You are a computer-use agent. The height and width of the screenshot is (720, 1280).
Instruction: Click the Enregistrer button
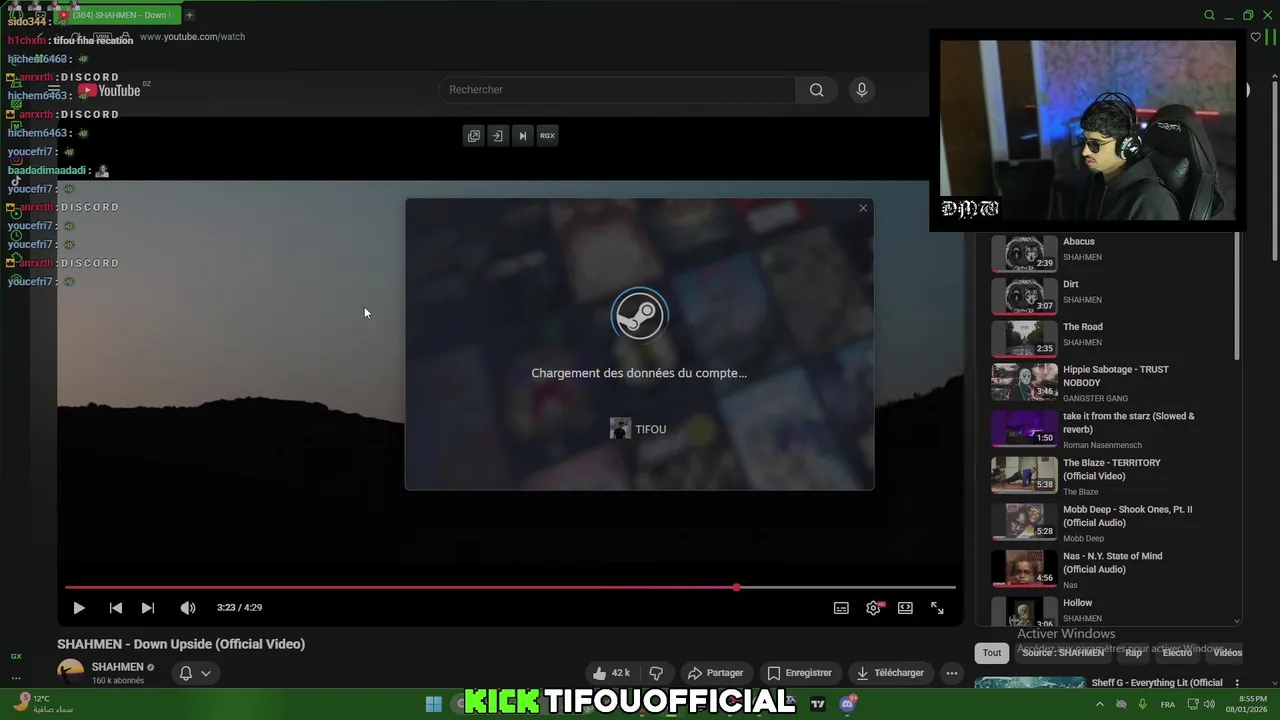point(799,673)
